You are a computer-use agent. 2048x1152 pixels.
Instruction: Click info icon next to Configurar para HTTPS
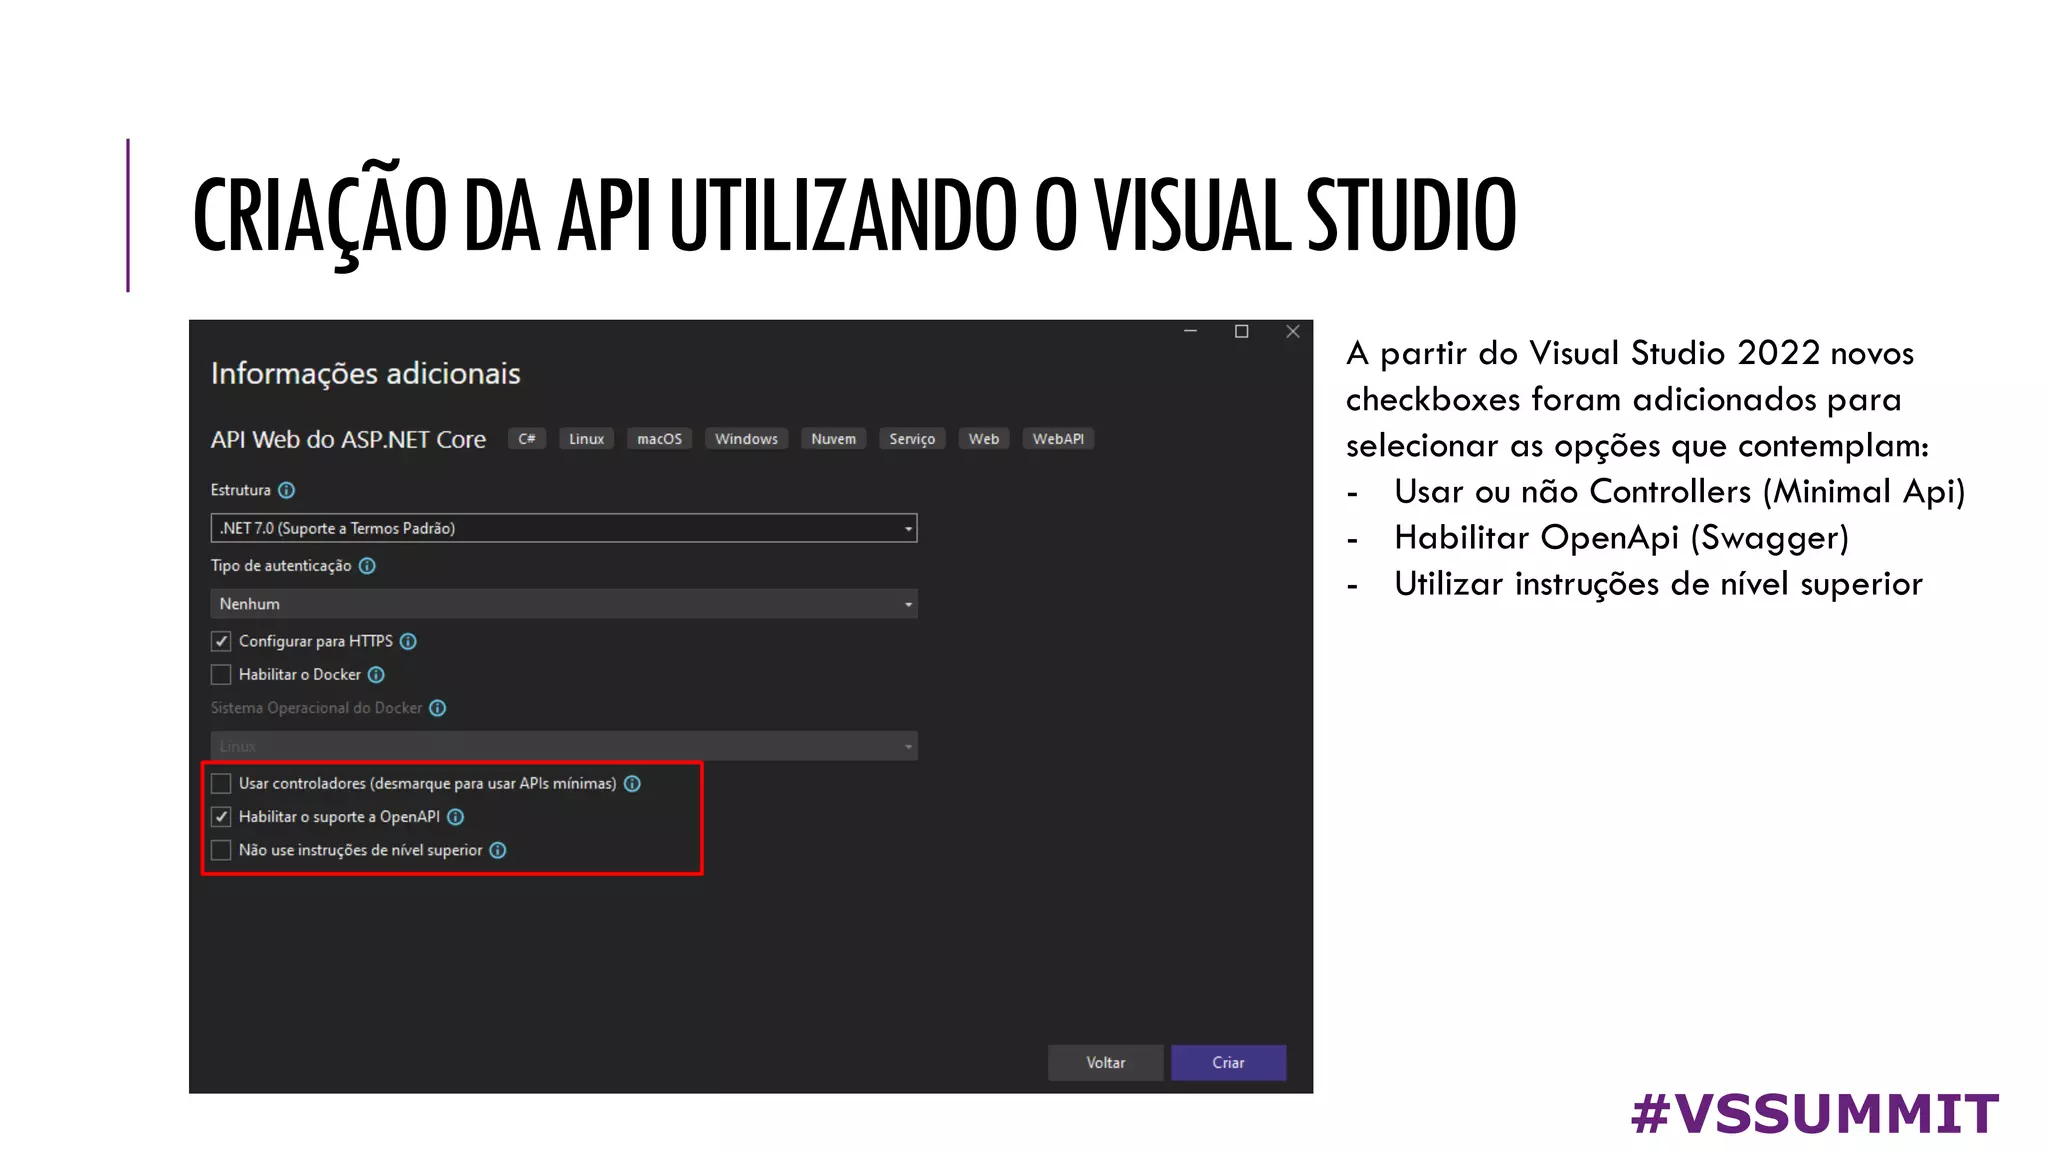pyautogui.click(x=408, y=641)
